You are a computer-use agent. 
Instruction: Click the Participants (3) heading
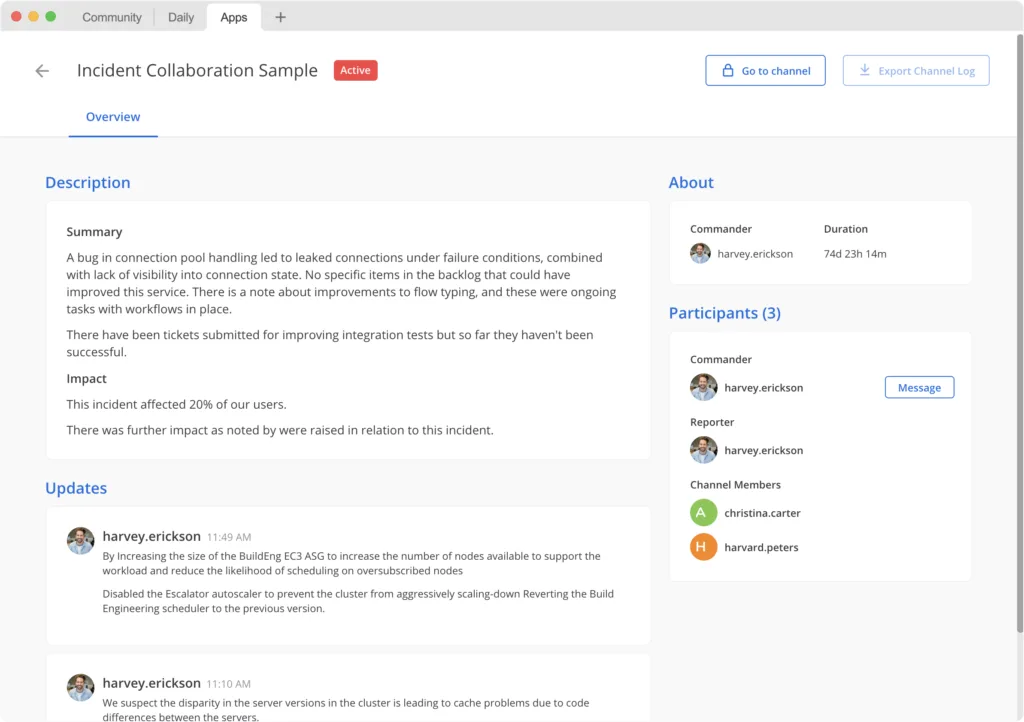(724, 313)
